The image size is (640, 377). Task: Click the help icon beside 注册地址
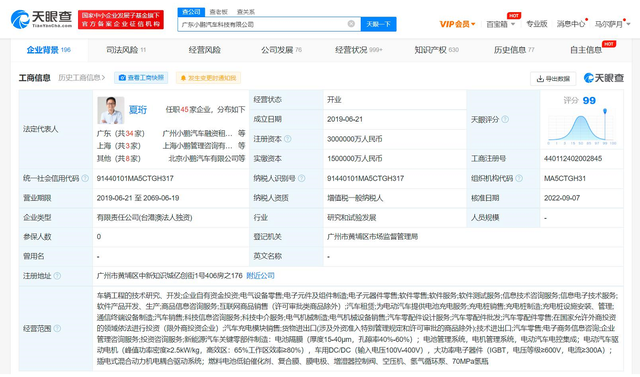(57, 276)
